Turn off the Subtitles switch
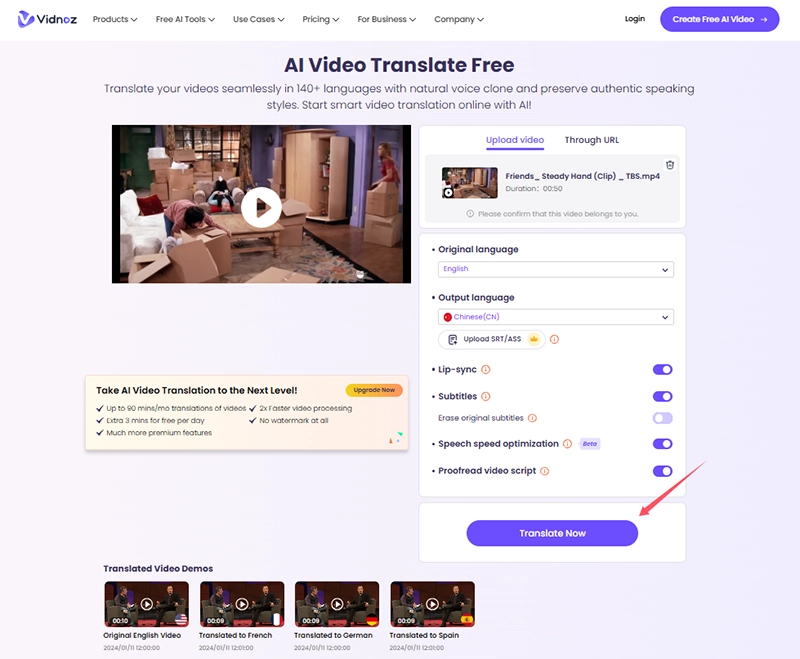The height and width of the screenshot is (659, 800). 662,397
